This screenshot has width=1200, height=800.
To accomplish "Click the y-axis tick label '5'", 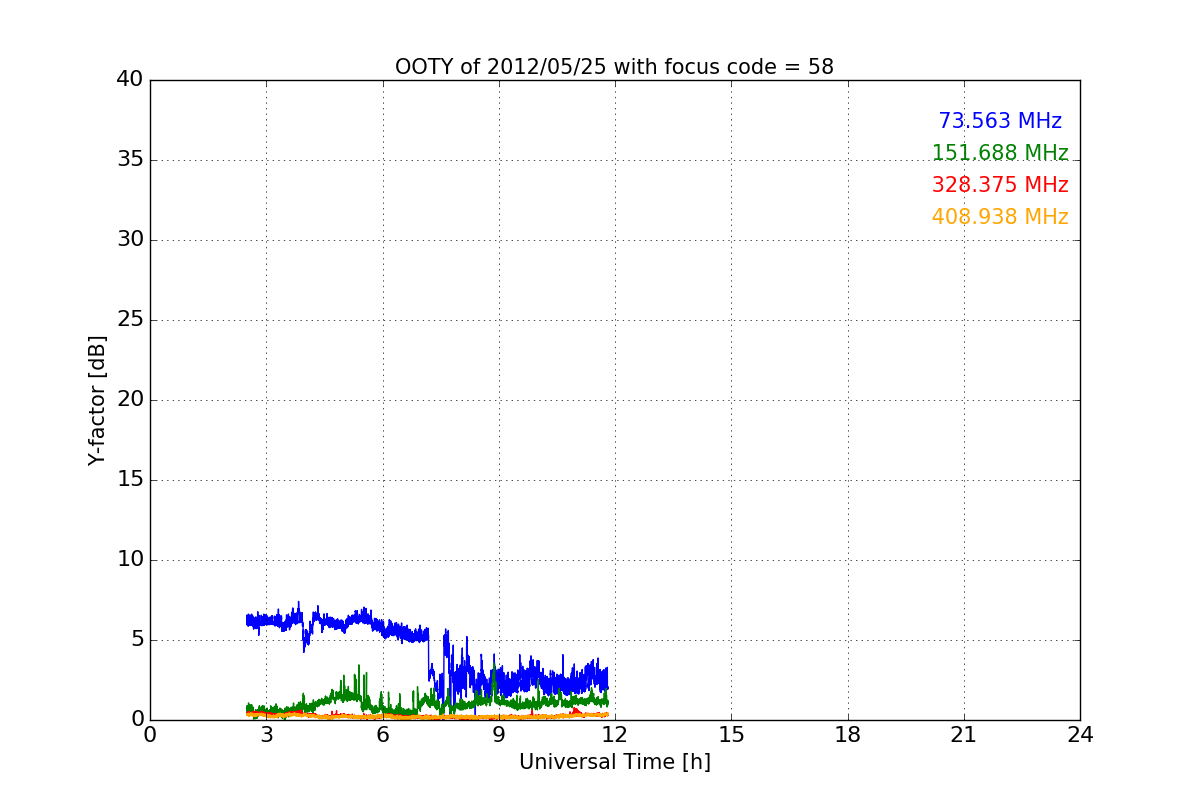I will (x=136, y=640).
